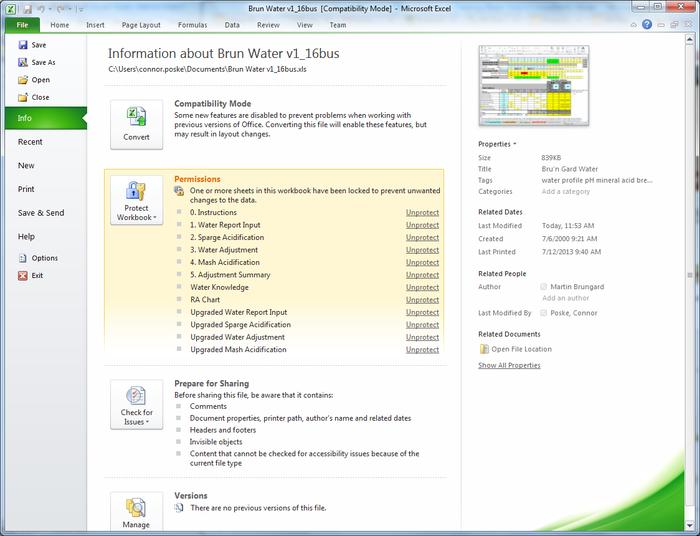Click the presence box beside Martin Brungard
The height and width of the screenshot is (536, 700).
[543, 287]
